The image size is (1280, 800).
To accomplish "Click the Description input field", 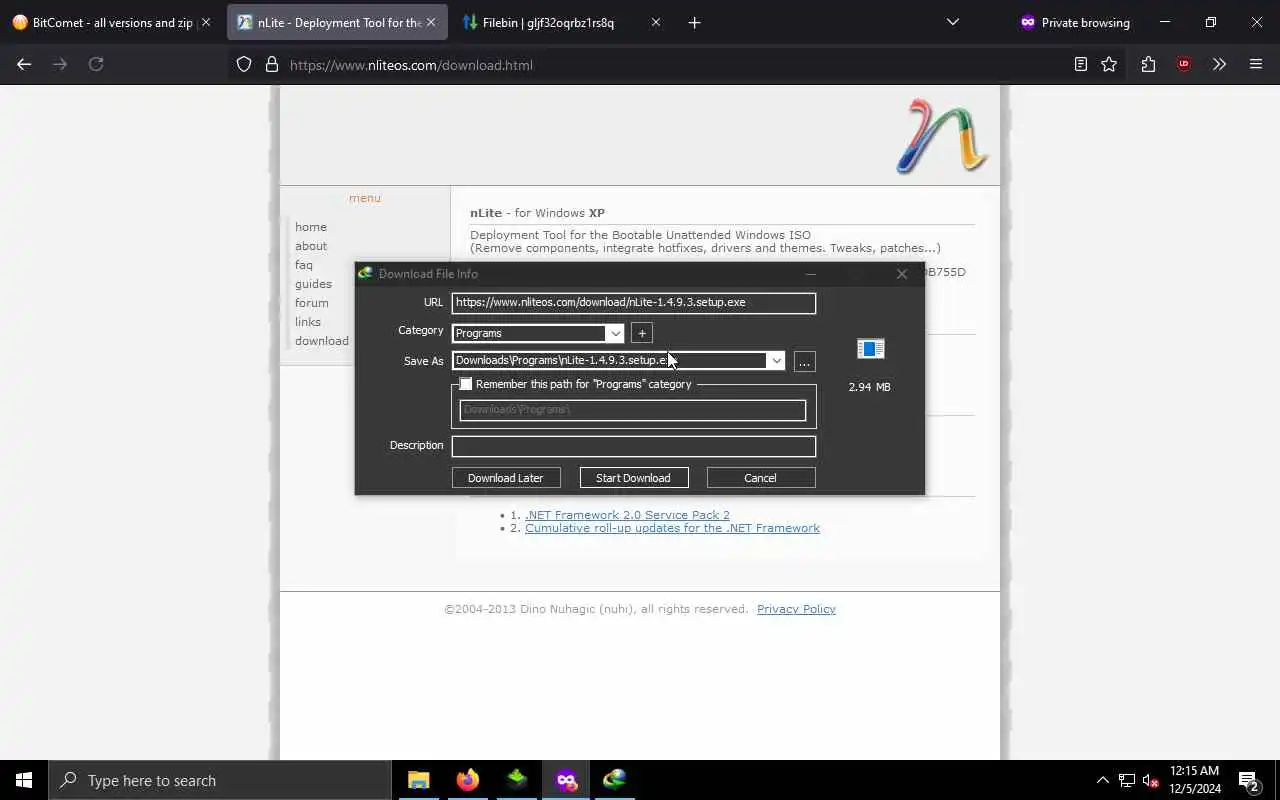I will (634, 446).
